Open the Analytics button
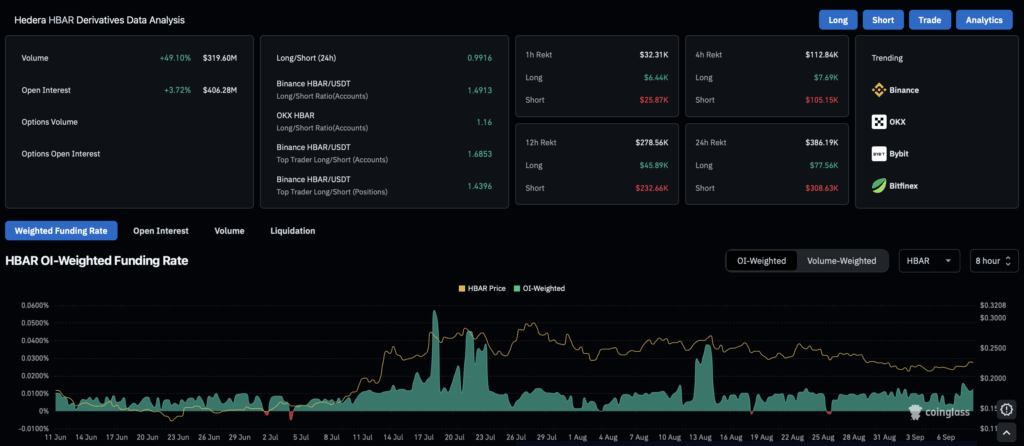 tap(984, 20)
